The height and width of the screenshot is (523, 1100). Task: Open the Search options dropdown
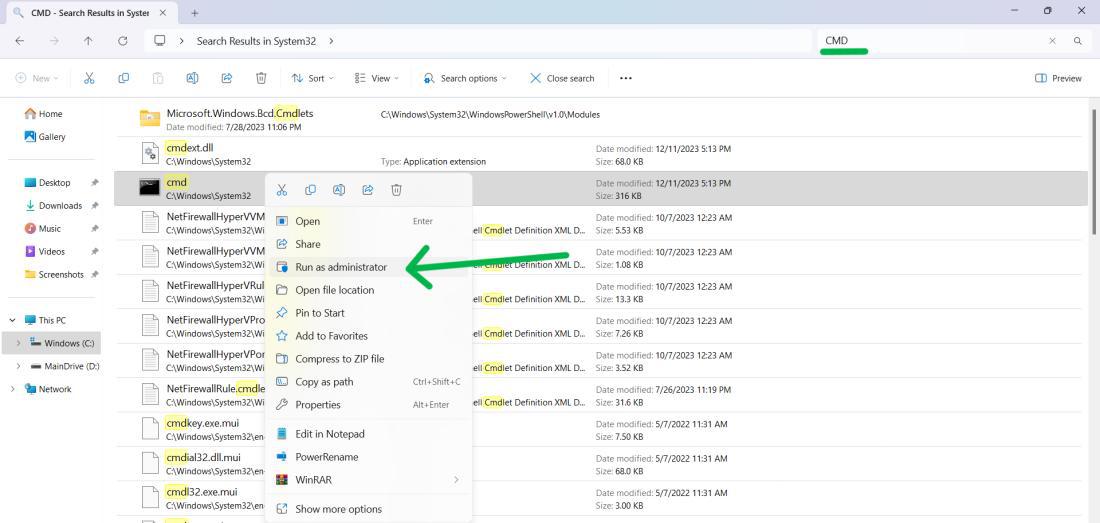click(x=465, y=79)
